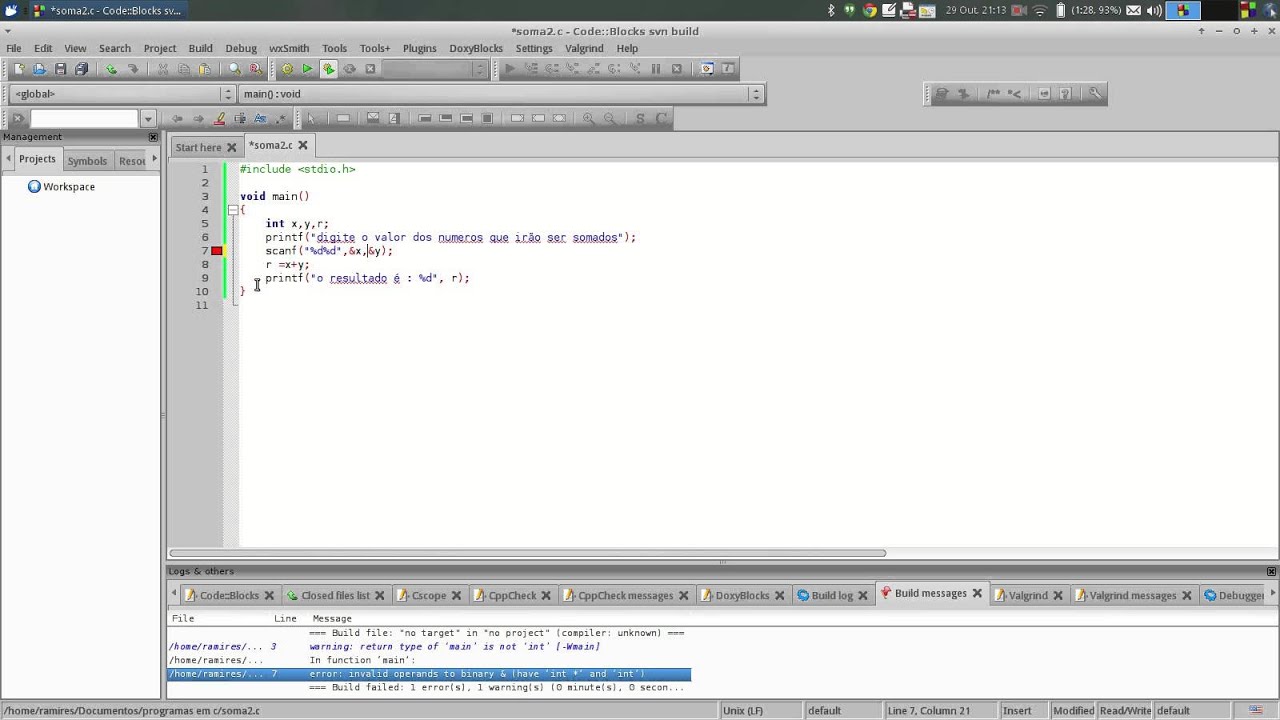Switch to the Build log tab

point(832,595)
